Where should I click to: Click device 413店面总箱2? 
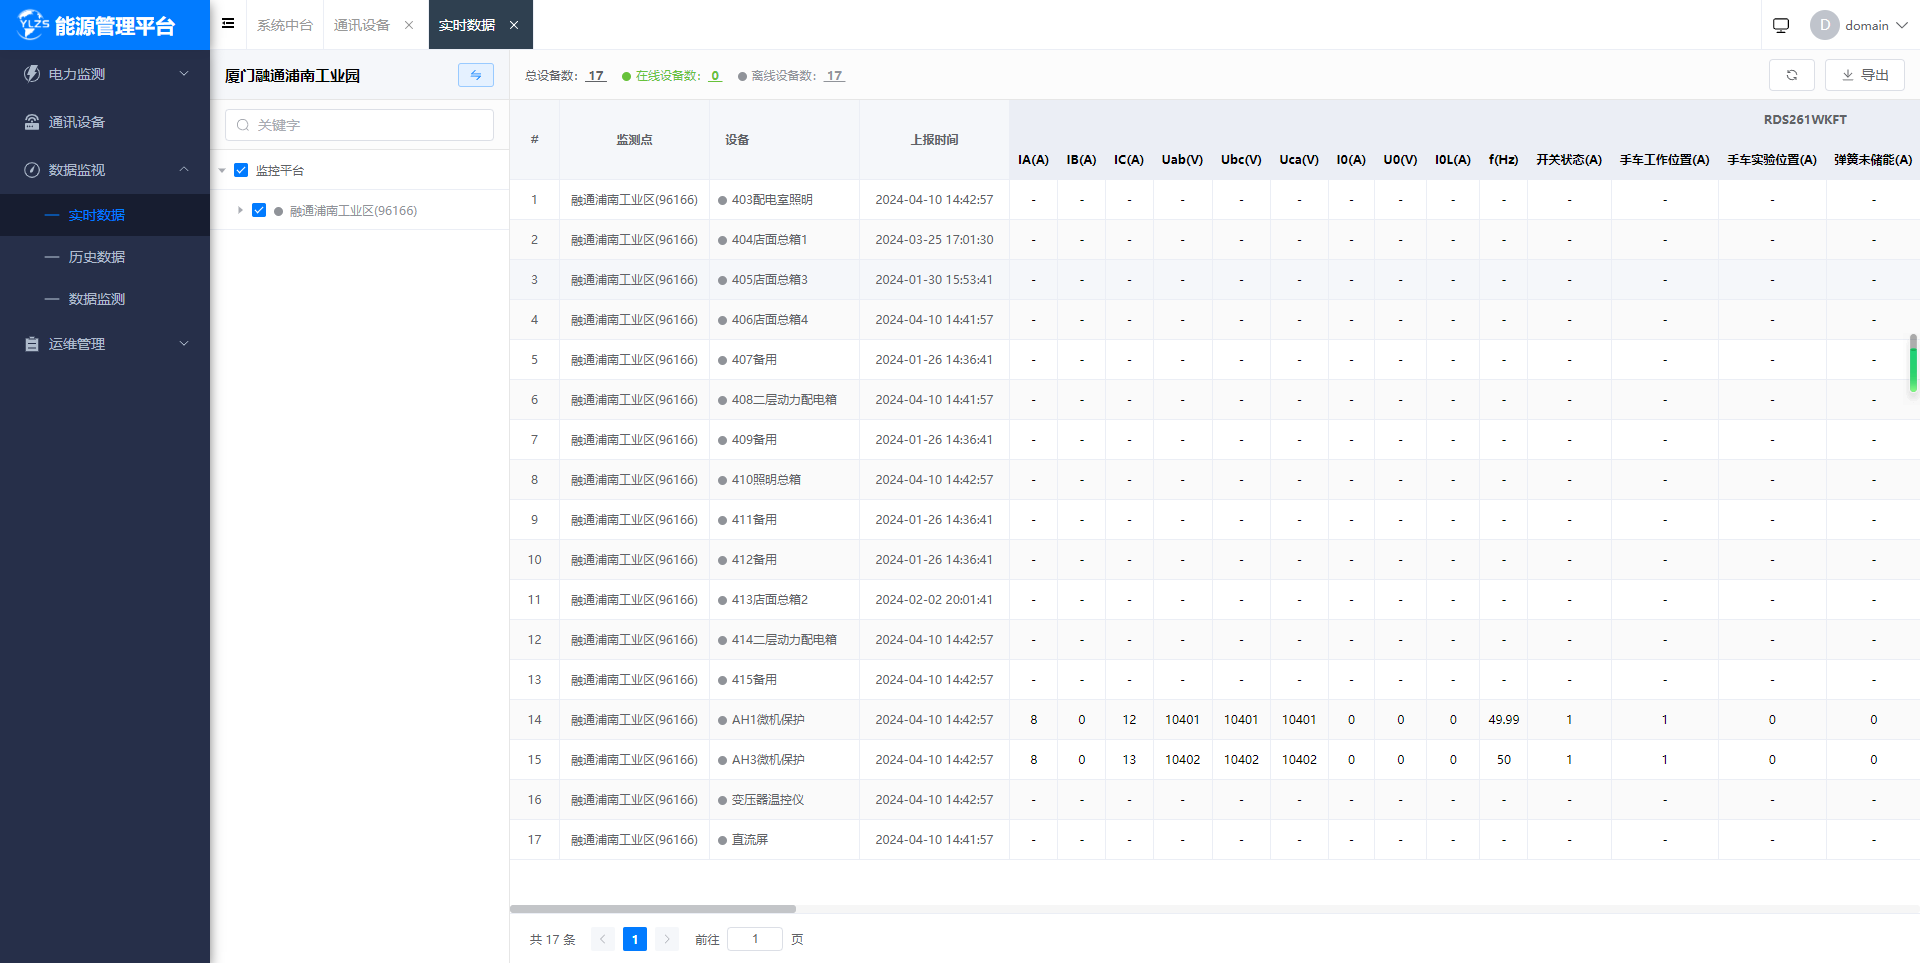[769, 600]
